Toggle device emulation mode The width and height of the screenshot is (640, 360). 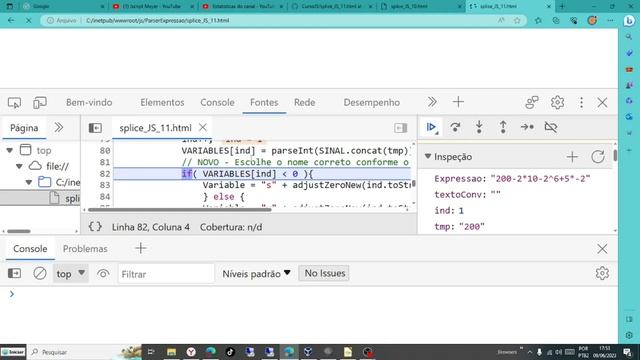40,102
